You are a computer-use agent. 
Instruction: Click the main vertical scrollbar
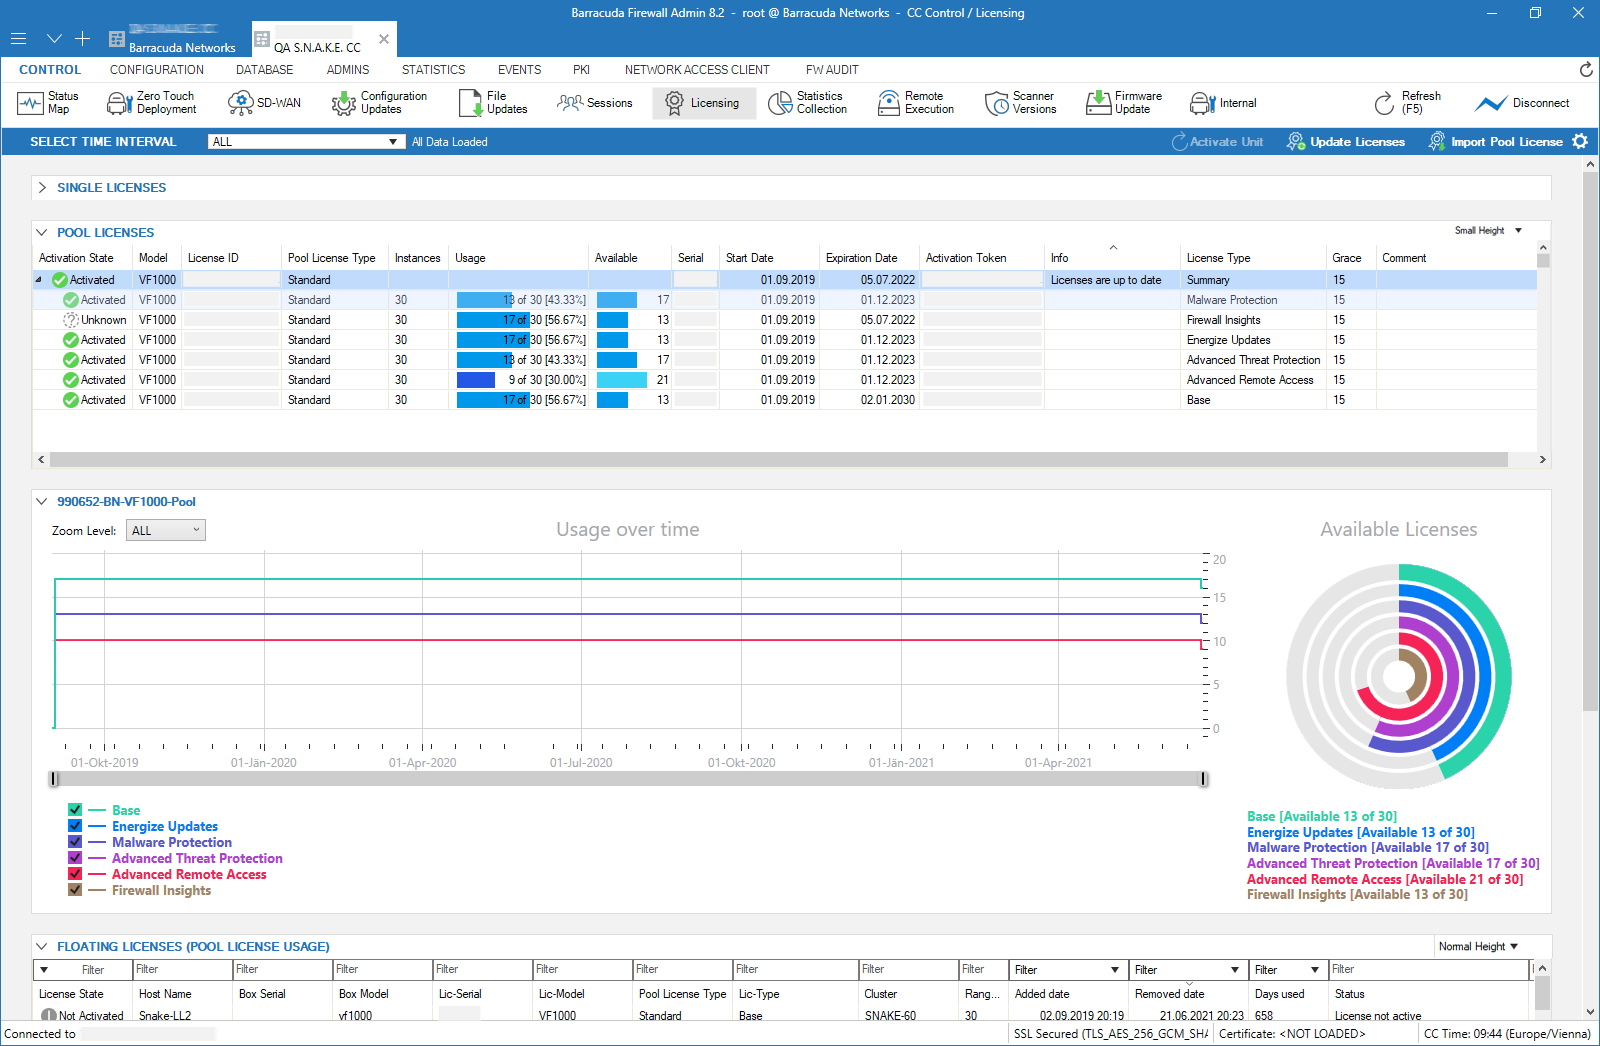[x=1590, y=440]
